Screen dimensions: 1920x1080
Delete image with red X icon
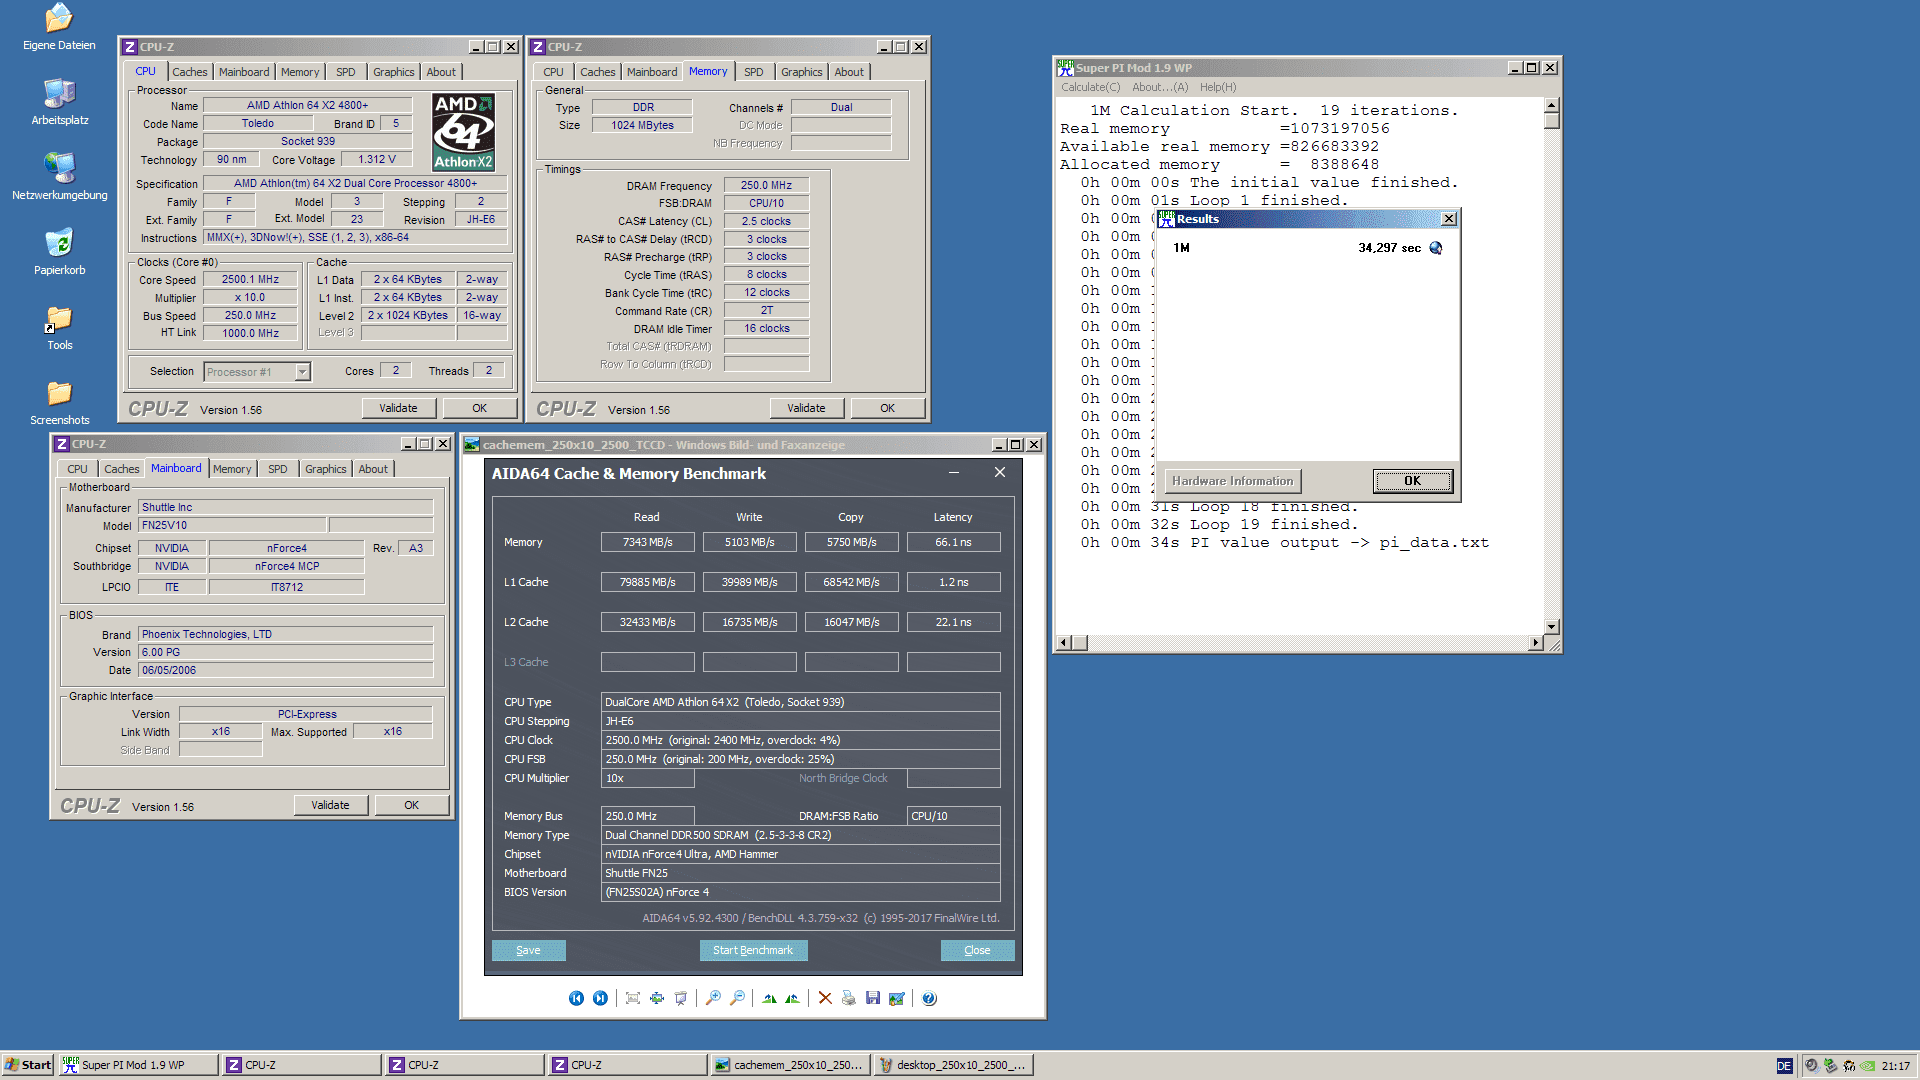(x=825, y=998)
